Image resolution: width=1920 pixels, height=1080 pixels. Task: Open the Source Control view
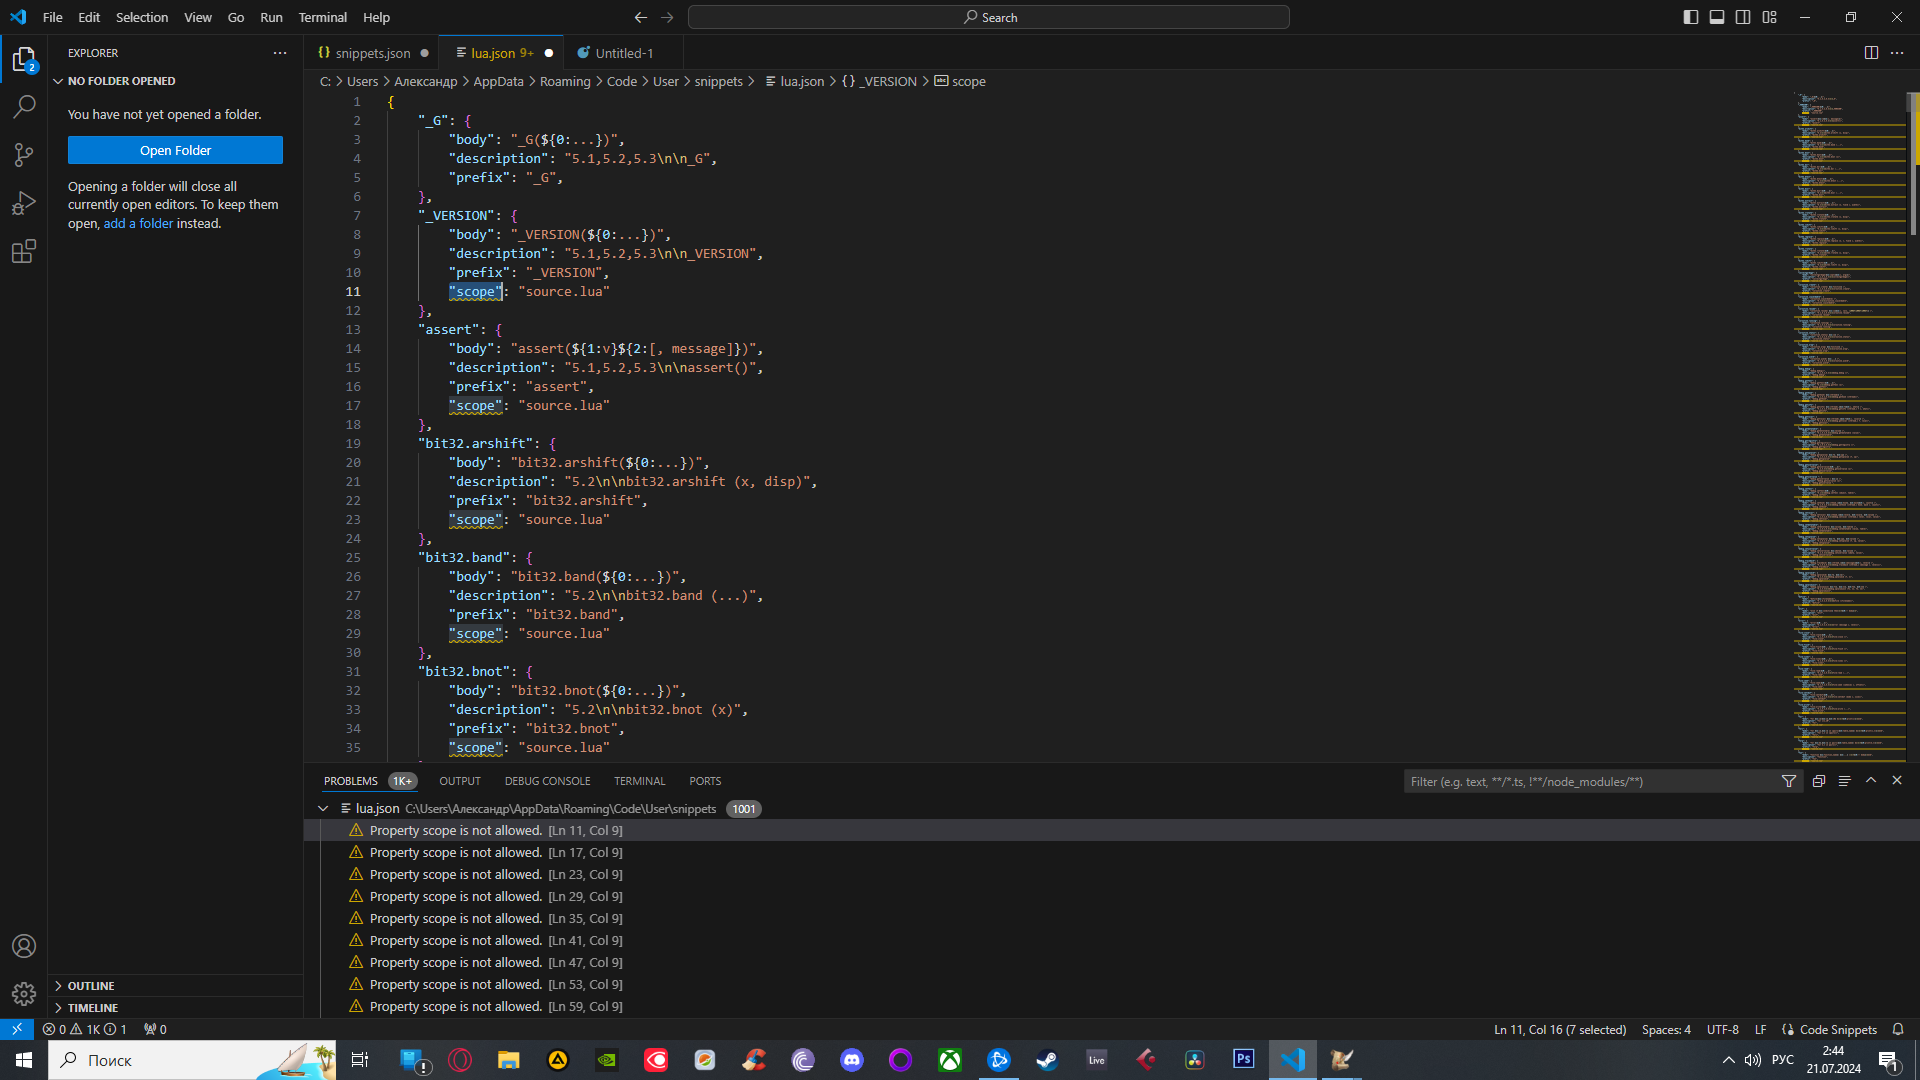pos(24,154)
